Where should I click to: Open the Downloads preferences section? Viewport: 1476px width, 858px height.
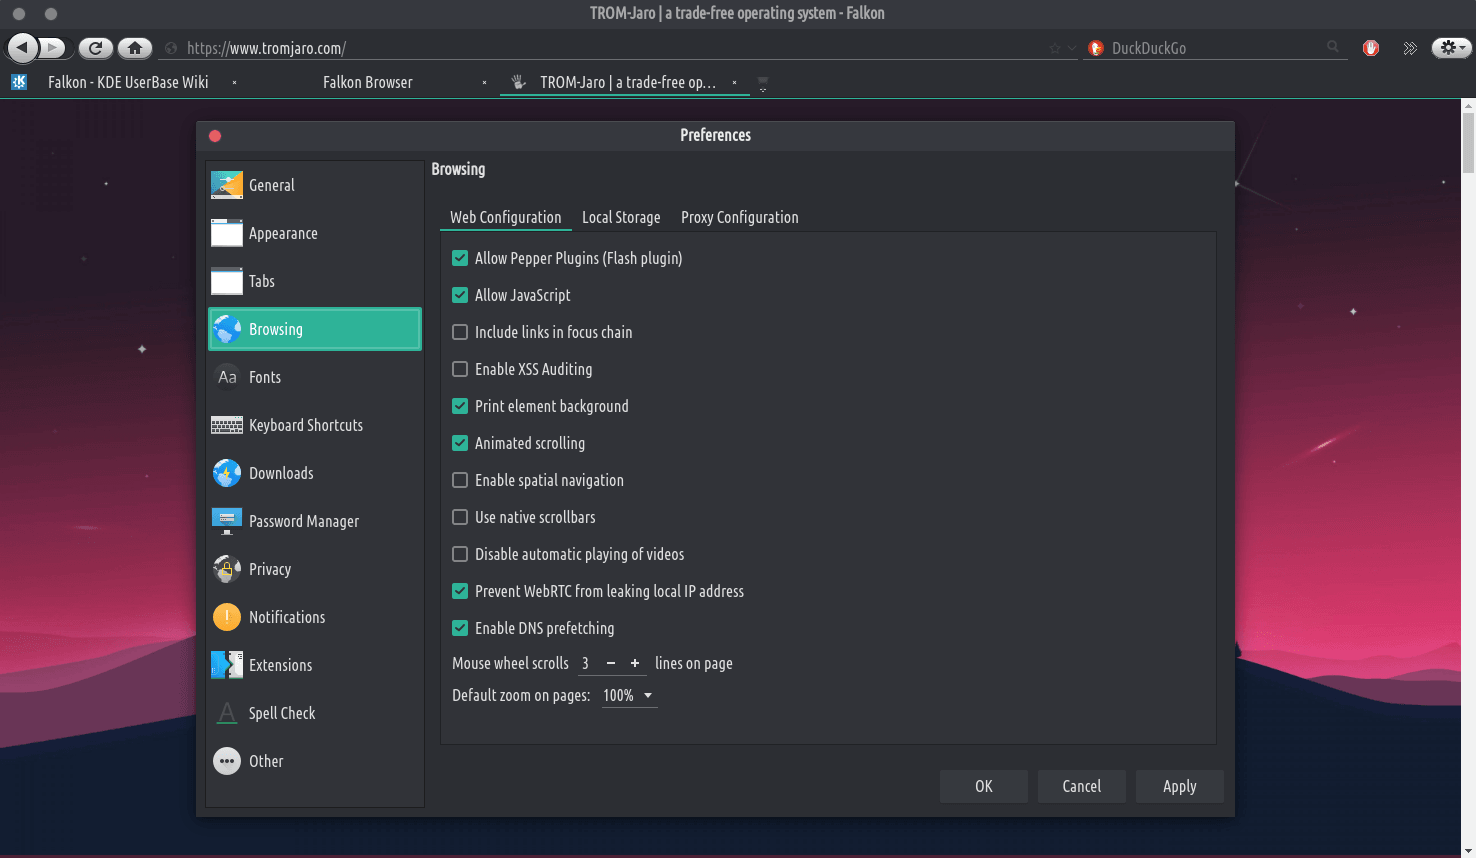[281, 473]
